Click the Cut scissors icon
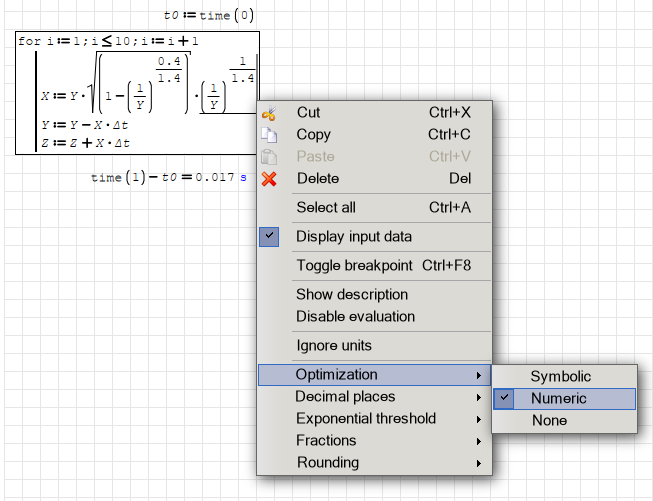The width and height of the screenshot is (653, 501). pos(268,113)
